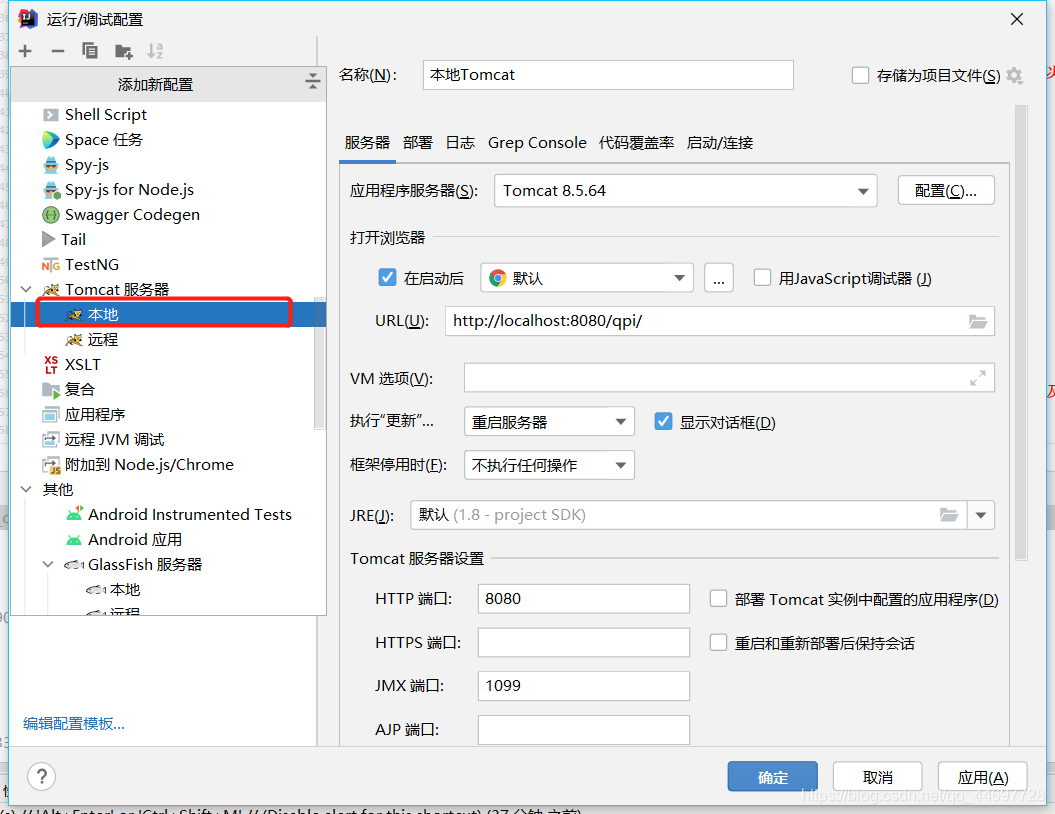Open the 启动/连接 tab
Viewport: 1055px width, 814px height.
pos(720,143)
